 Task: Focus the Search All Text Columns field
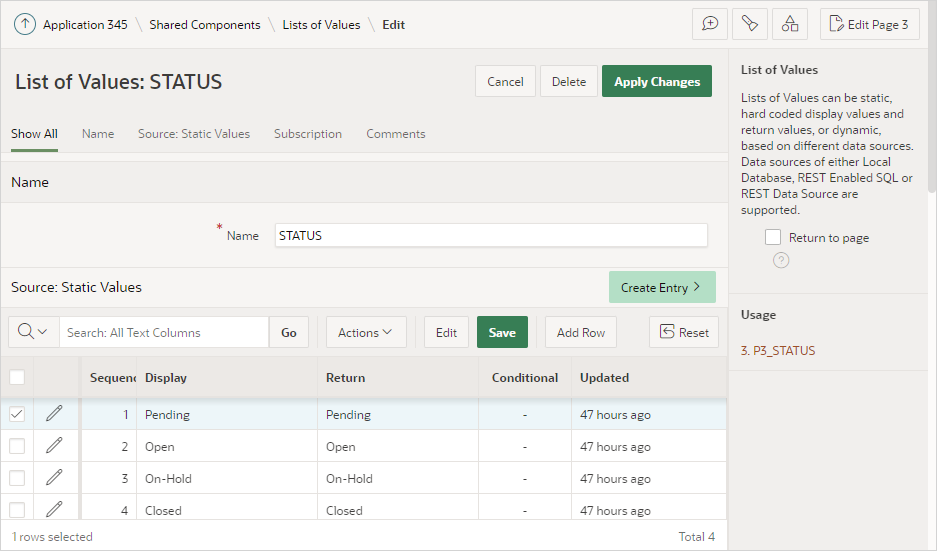[x=164, y=332]
